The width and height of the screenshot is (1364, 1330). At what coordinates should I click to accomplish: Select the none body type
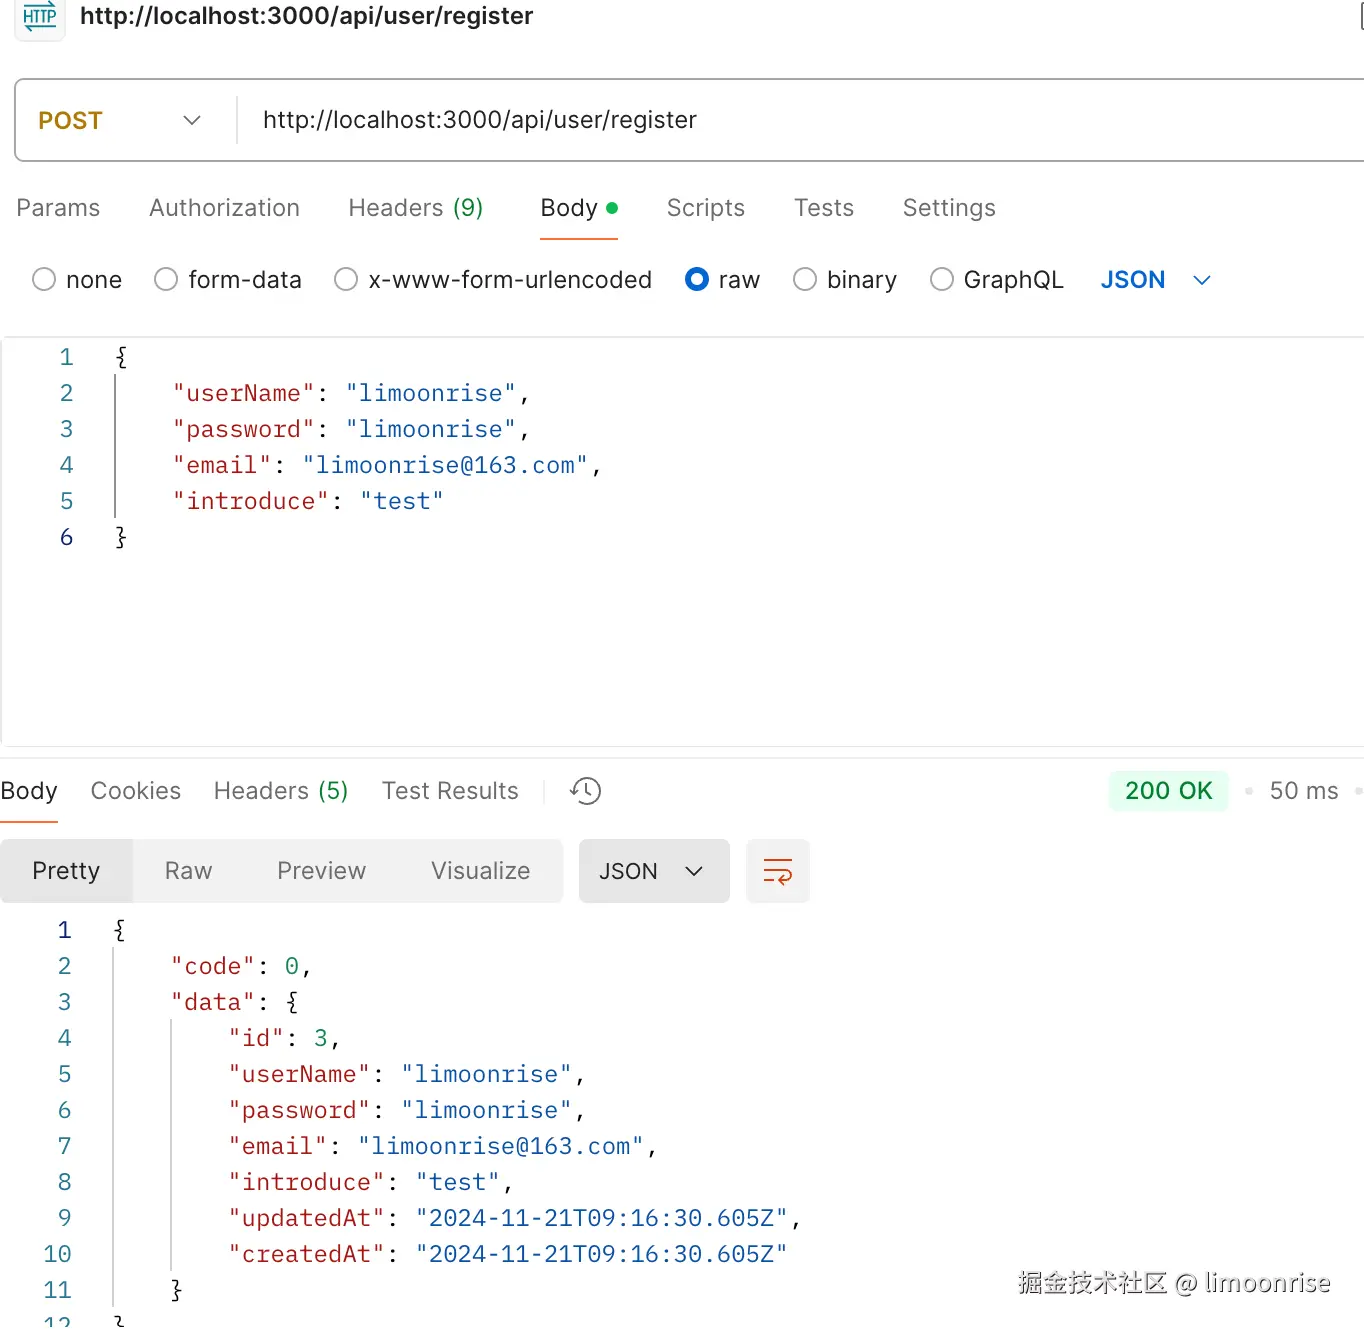(44, 280)
